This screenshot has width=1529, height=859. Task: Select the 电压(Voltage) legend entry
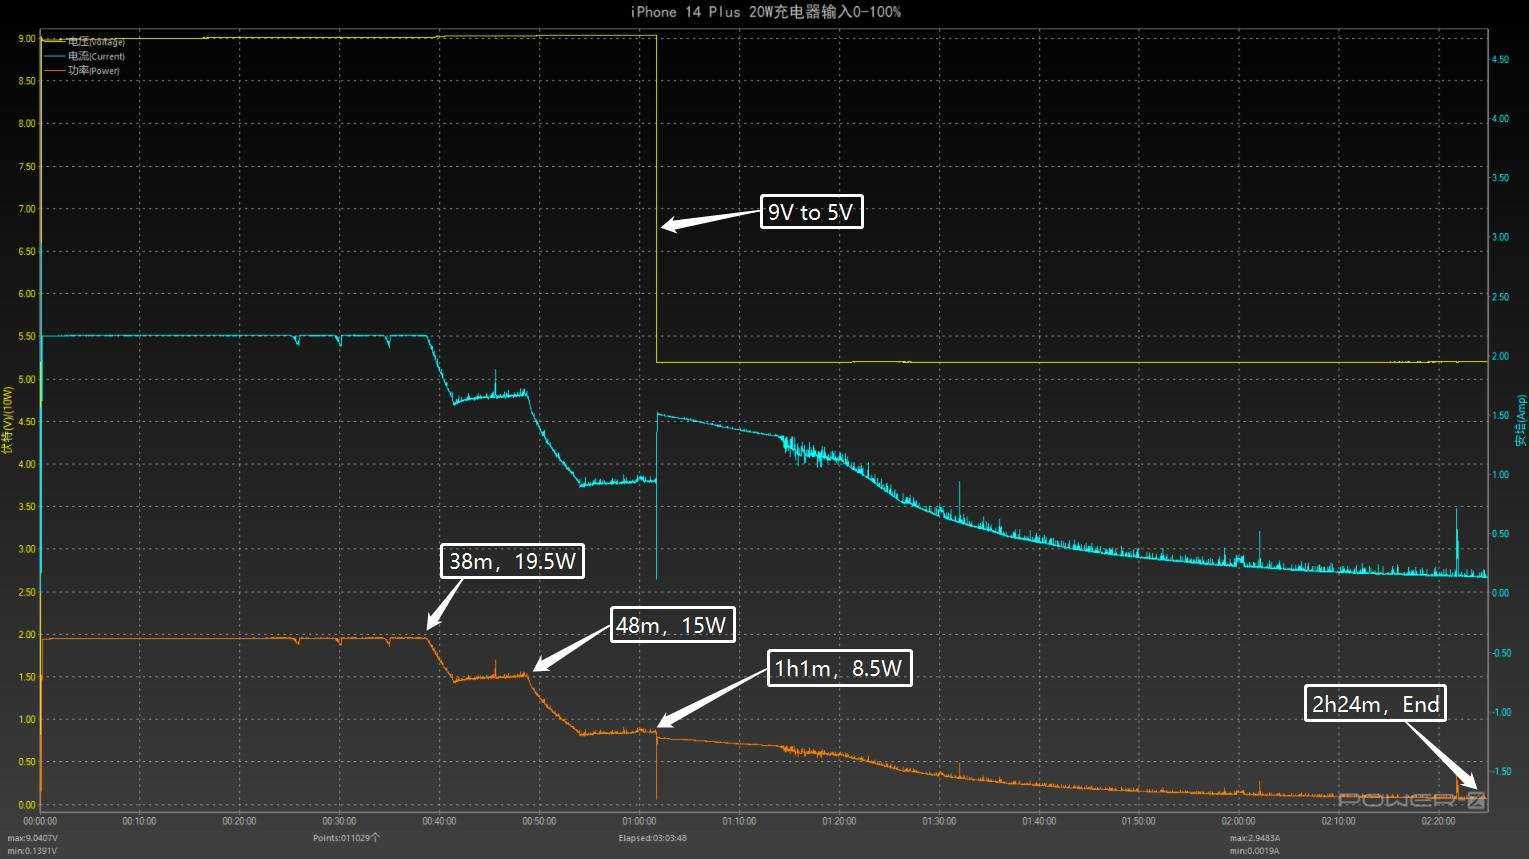(84, 42)
